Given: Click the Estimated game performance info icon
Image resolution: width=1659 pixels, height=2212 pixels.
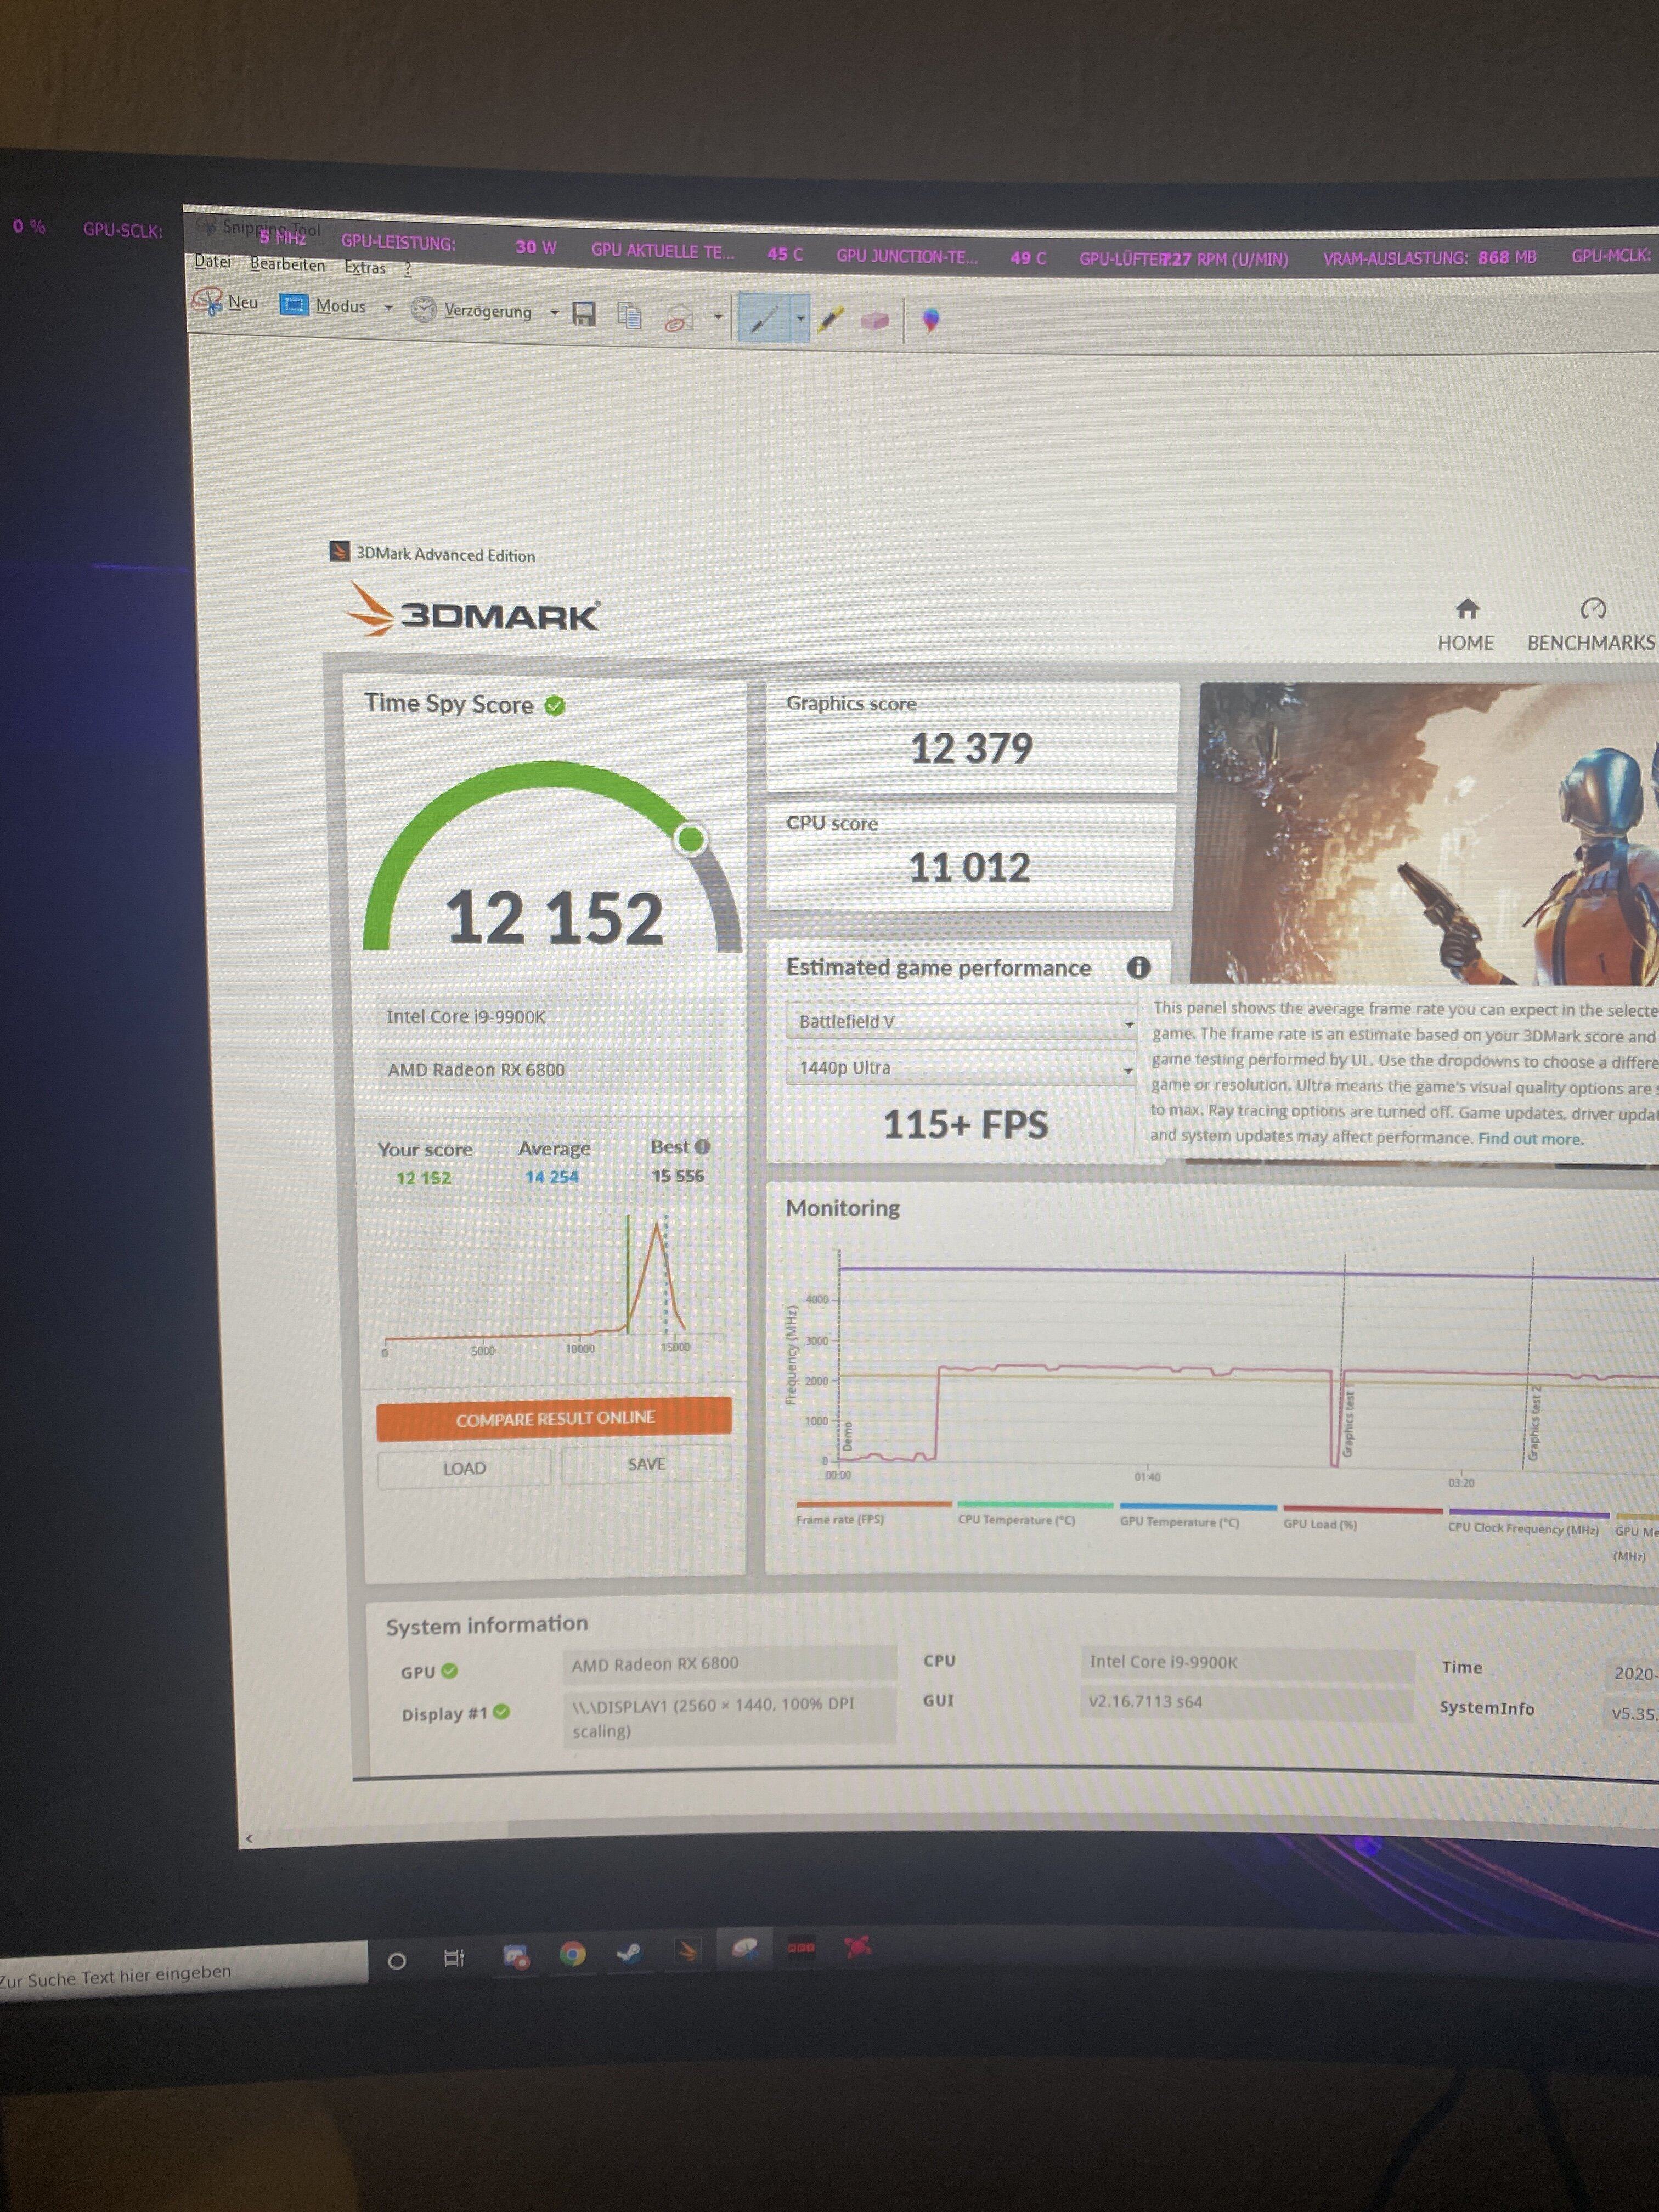Looking at the screenshot, I should pyautogui.click(x=1138, y=967).
